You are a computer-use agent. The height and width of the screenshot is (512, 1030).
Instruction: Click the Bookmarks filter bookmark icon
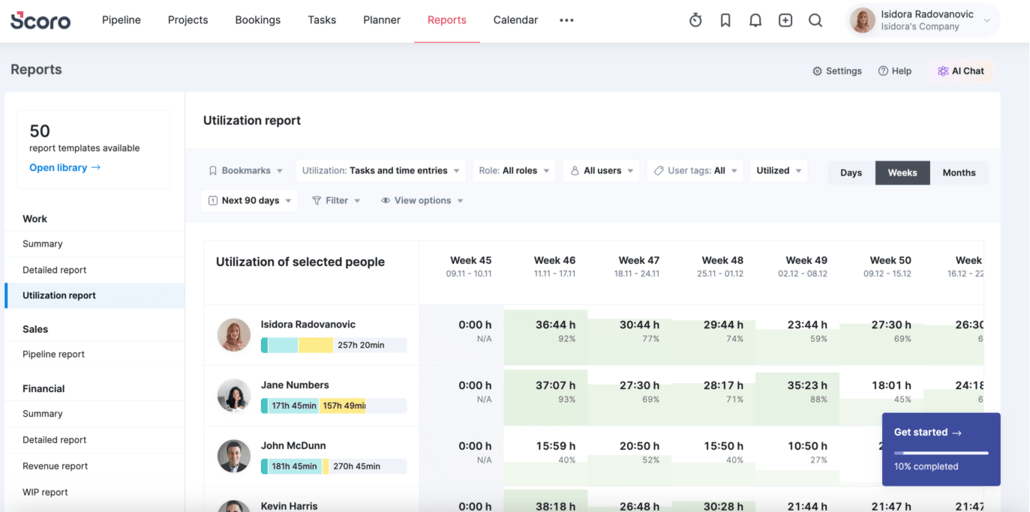click(x=212, y=170)
